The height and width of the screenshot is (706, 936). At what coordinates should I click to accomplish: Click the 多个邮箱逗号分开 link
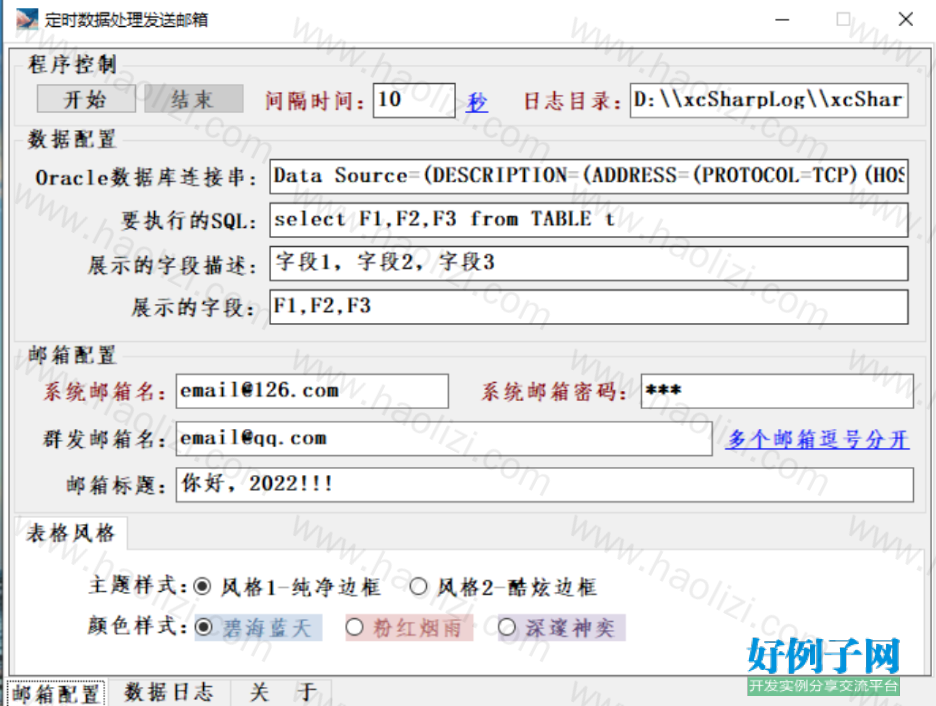(817, 440)
